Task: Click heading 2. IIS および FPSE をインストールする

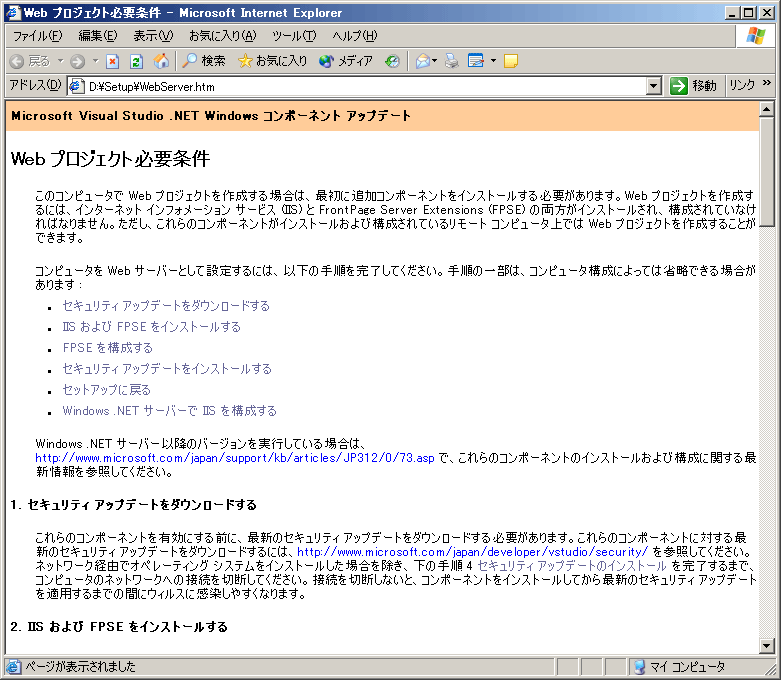Action: point(119,627)
